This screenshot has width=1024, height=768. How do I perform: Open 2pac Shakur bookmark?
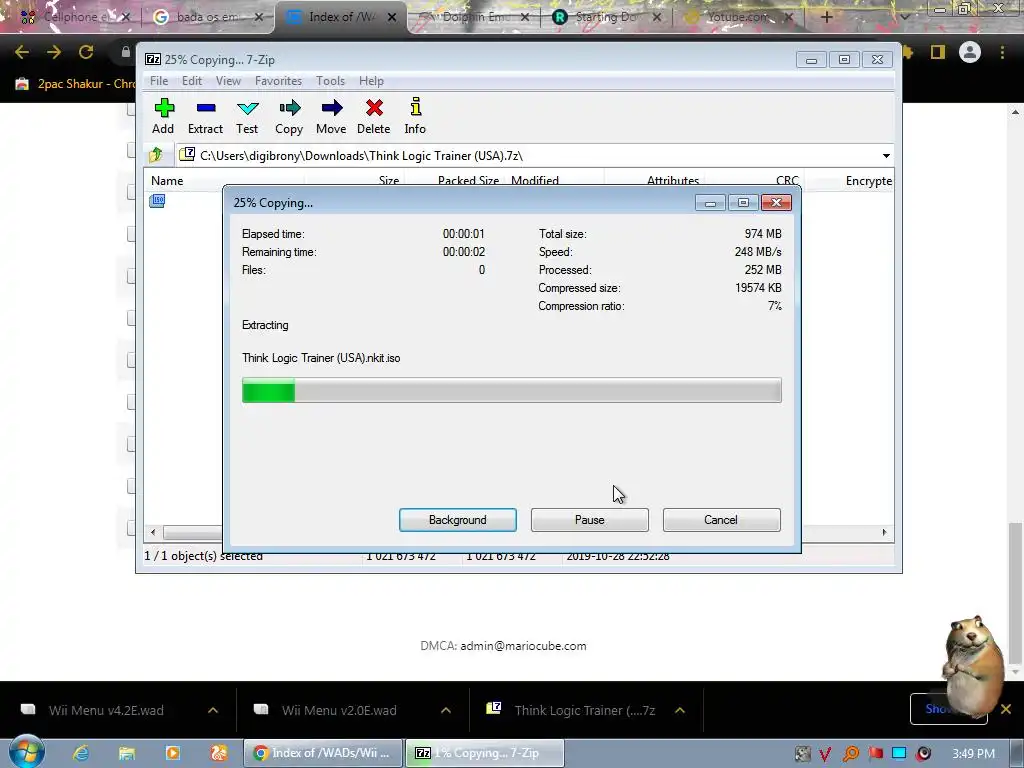pyautogui.click(x=75, y=84)
